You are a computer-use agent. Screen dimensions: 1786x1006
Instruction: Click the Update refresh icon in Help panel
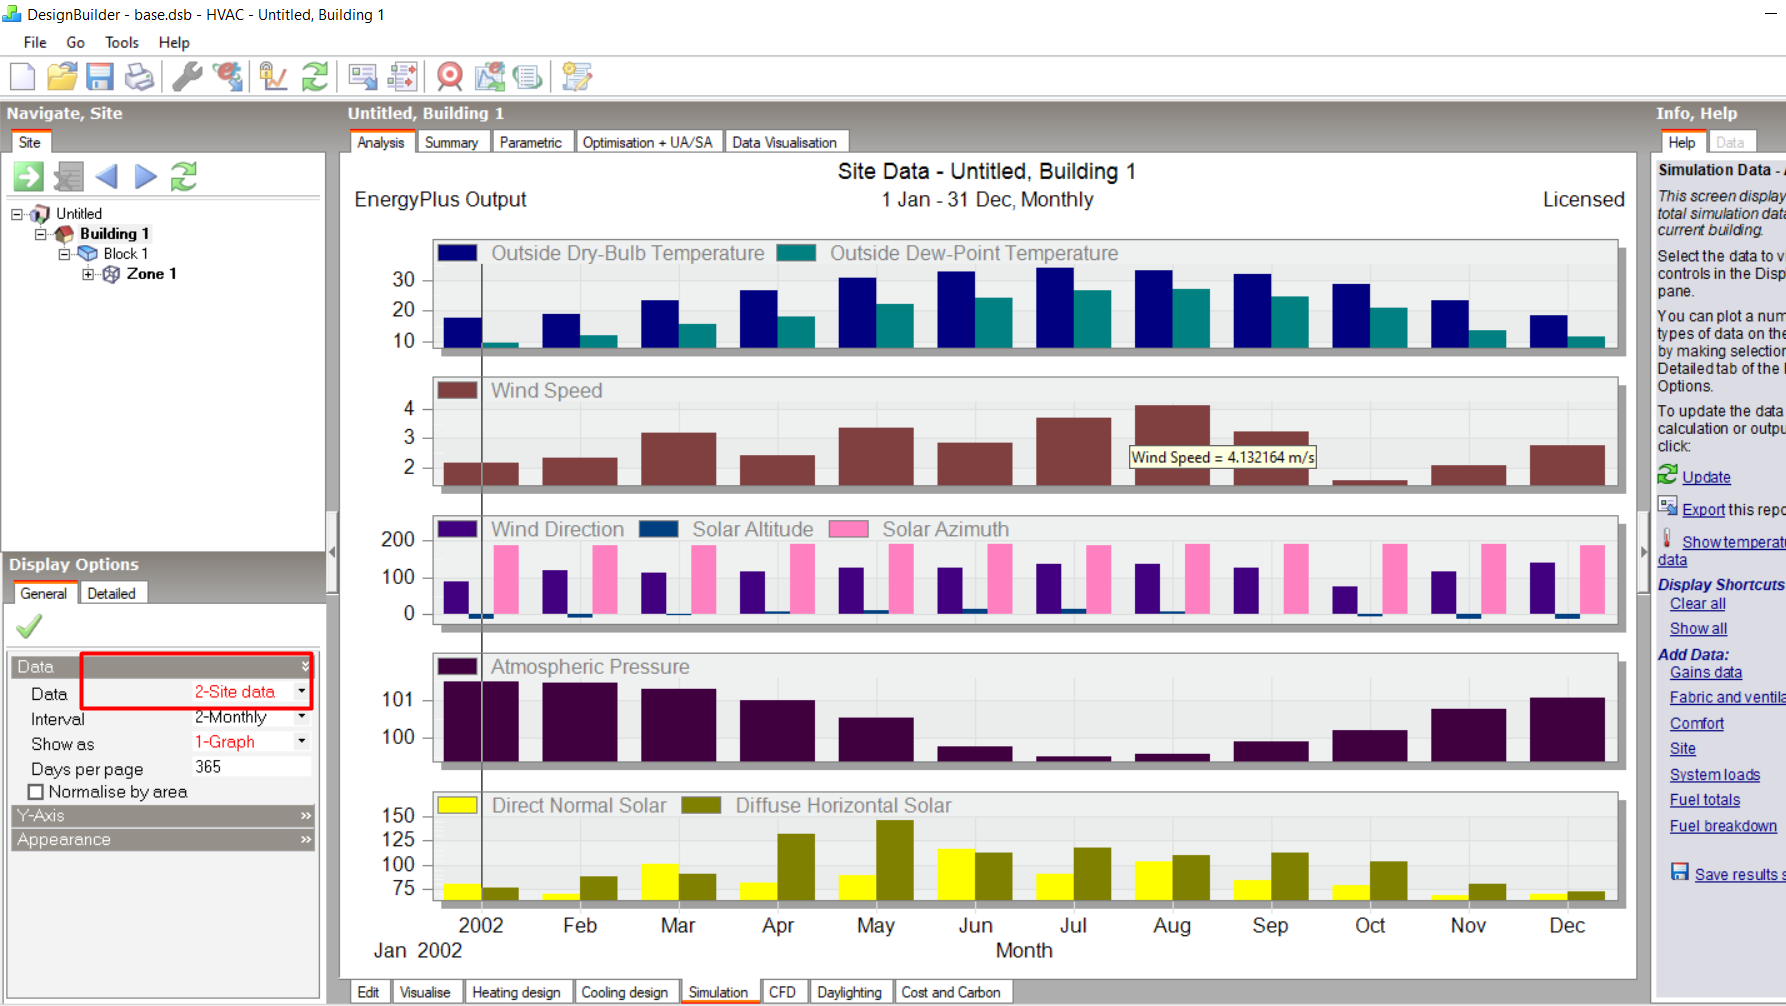click(x=1667, y=474)
